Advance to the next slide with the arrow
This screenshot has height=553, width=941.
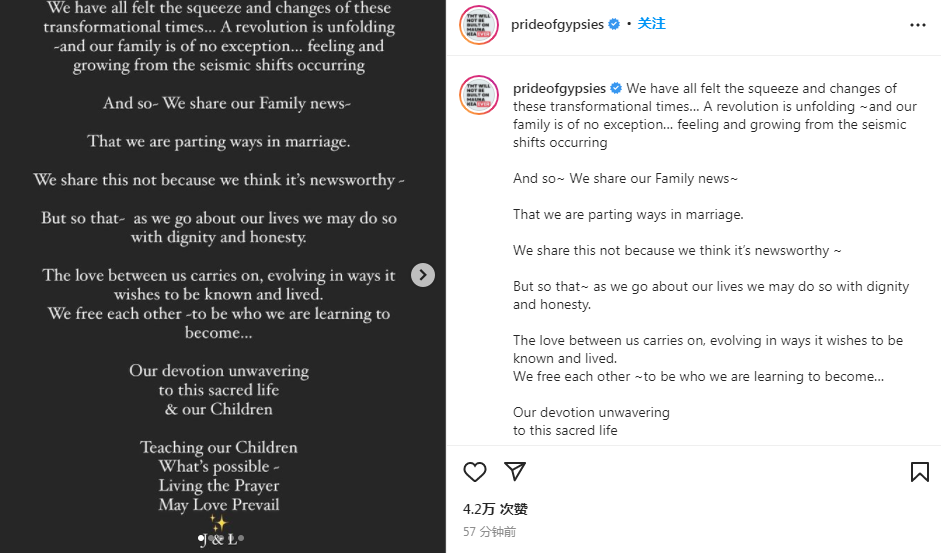pyautogui.click(x=423, y=275)
